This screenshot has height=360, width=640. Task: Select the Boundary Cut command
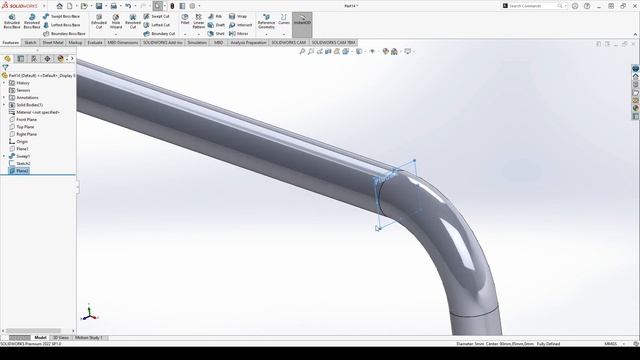click(159, 33)
